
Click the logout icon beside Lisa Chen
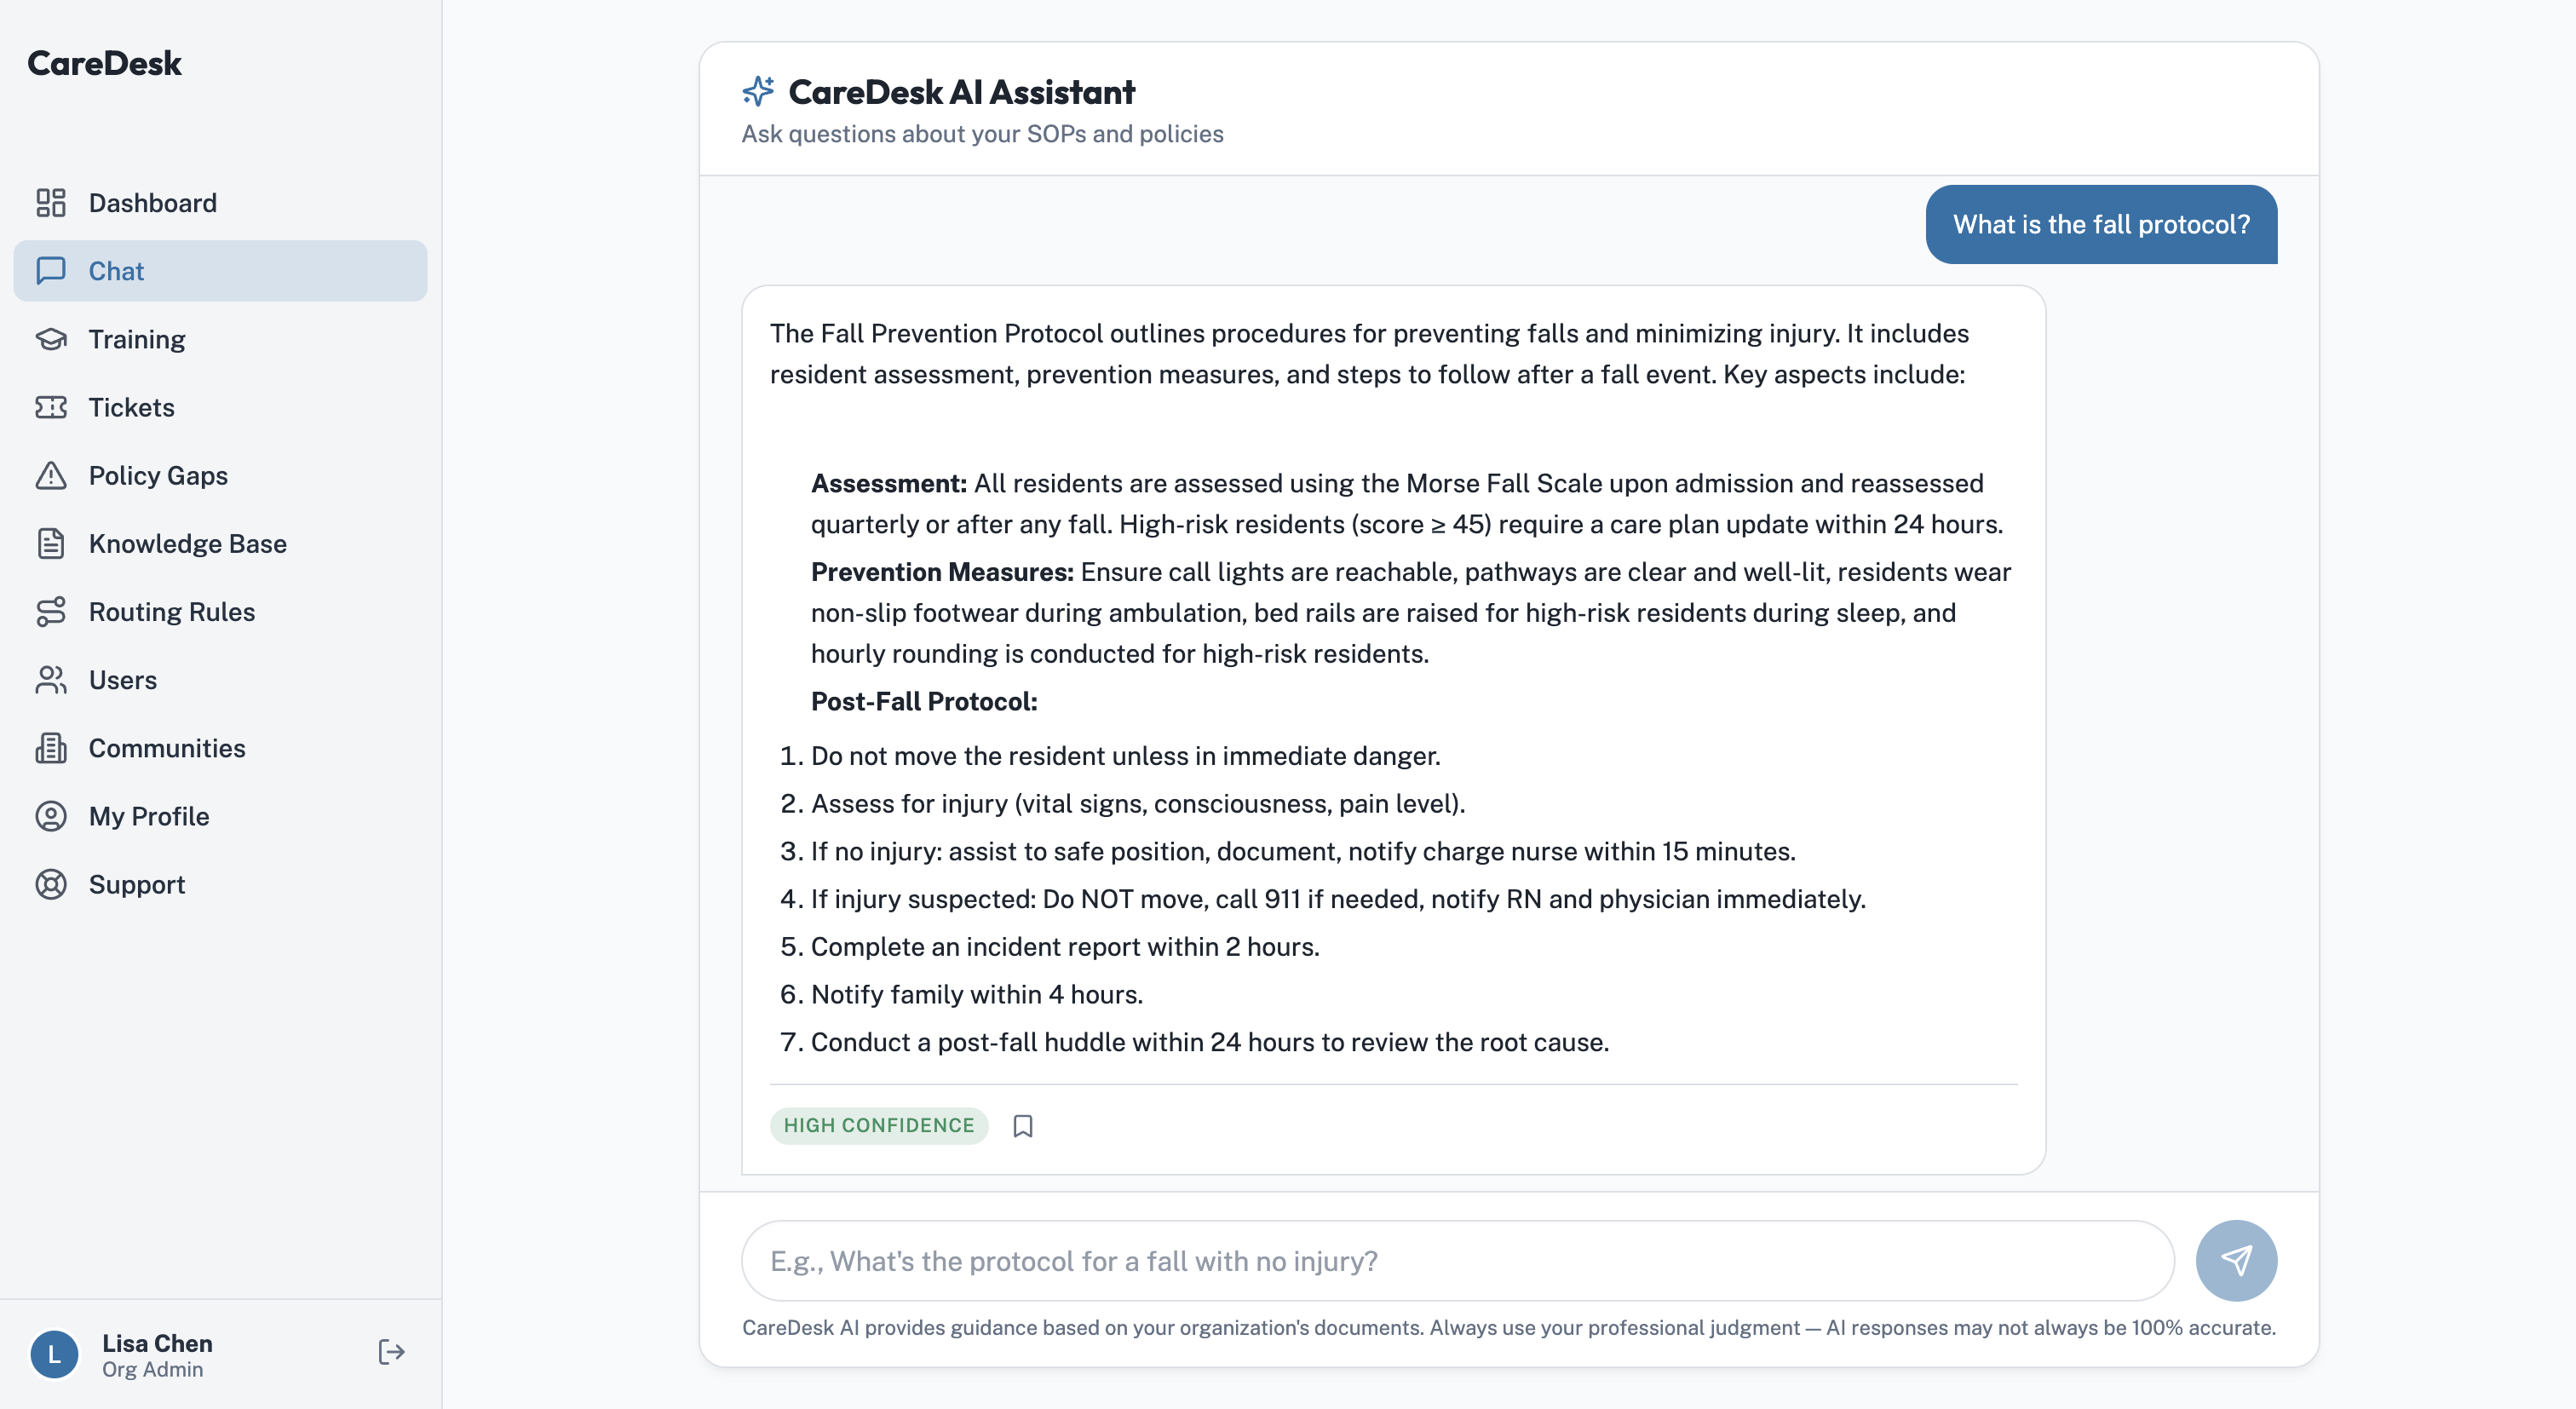391,1352
